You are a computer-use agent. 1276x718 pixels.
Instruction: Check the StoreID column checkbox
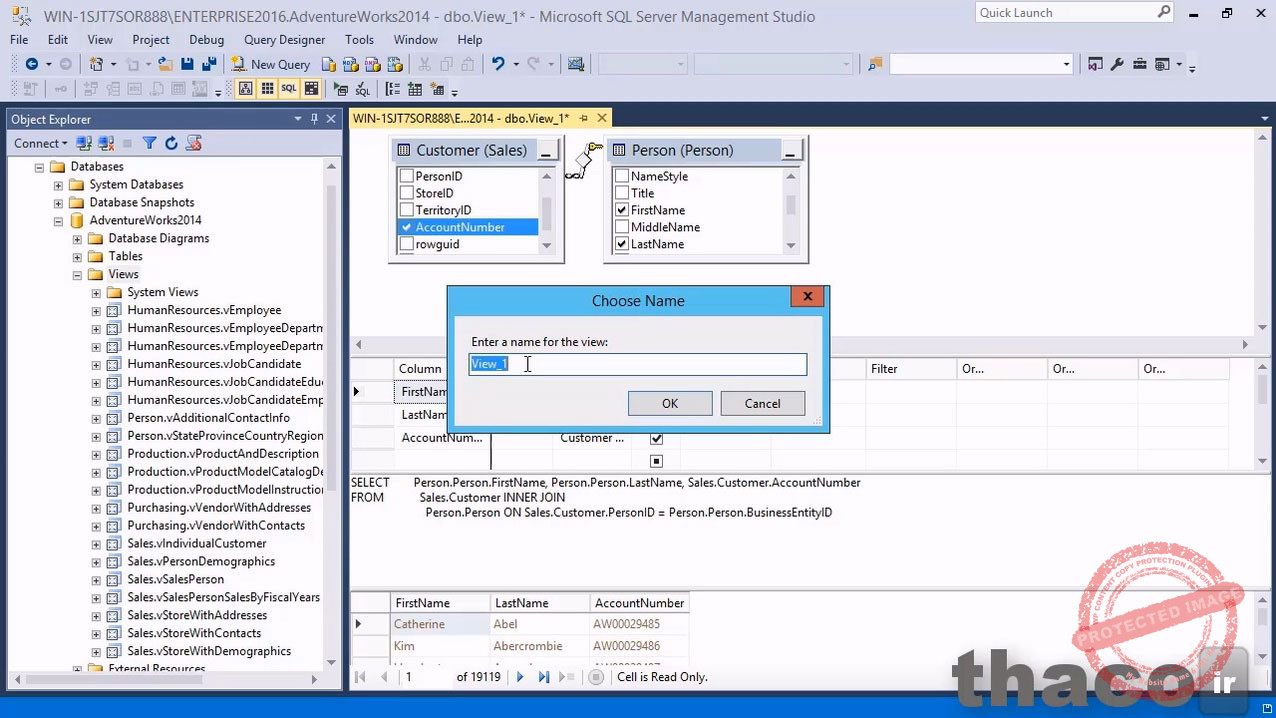pos(407,193)
